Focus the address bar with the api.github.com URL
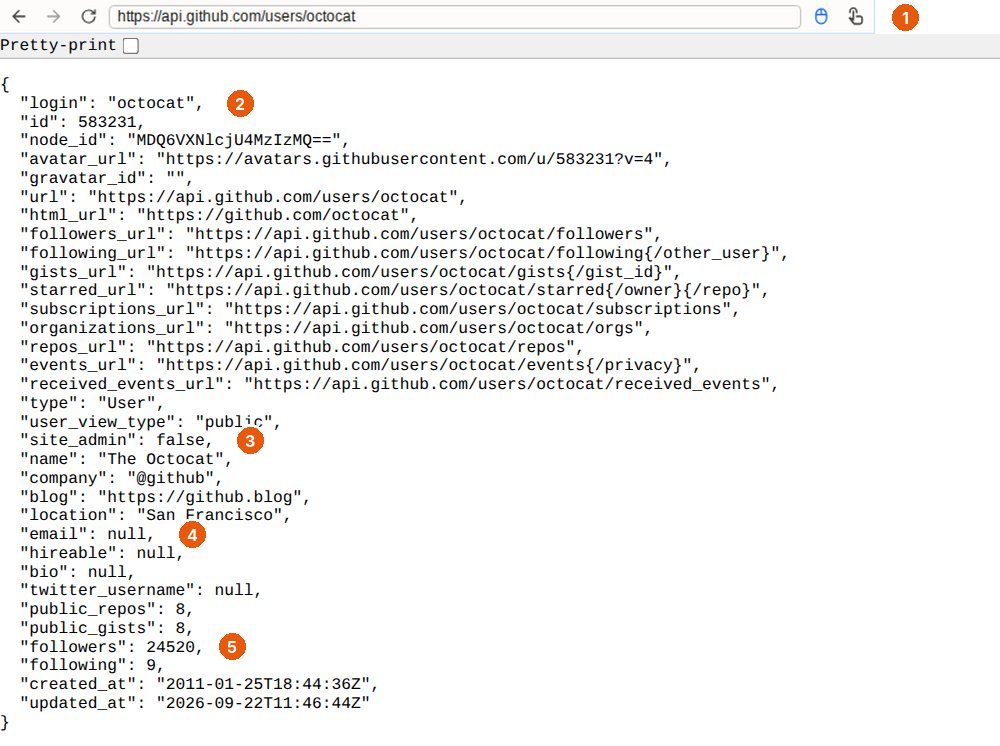Viewport: 1000px width, 746px height. (x=455, y=17)
